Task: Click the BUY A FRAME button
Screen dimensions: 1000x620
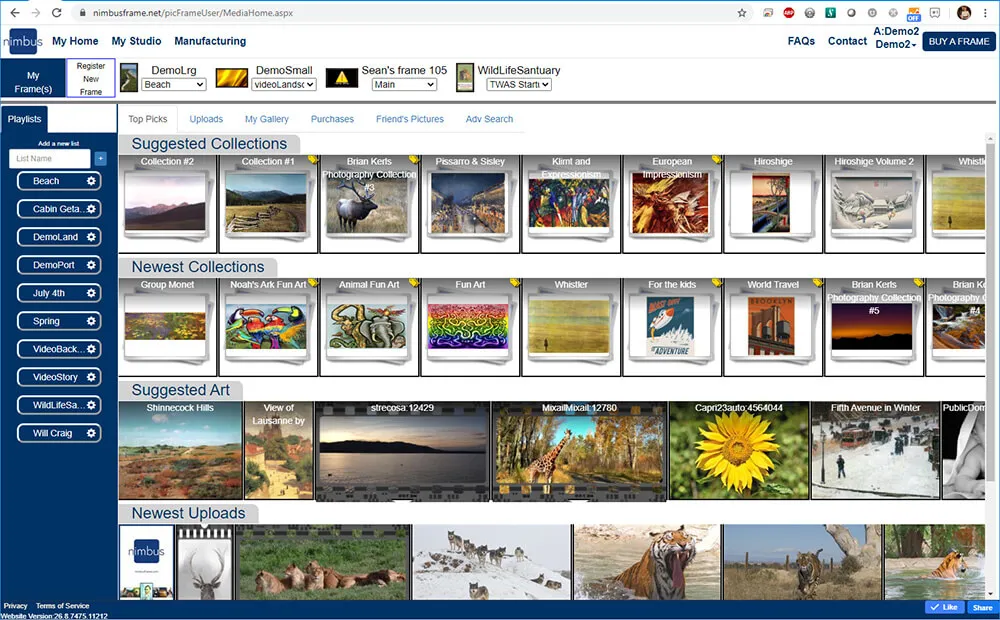Action: (959, 41)
